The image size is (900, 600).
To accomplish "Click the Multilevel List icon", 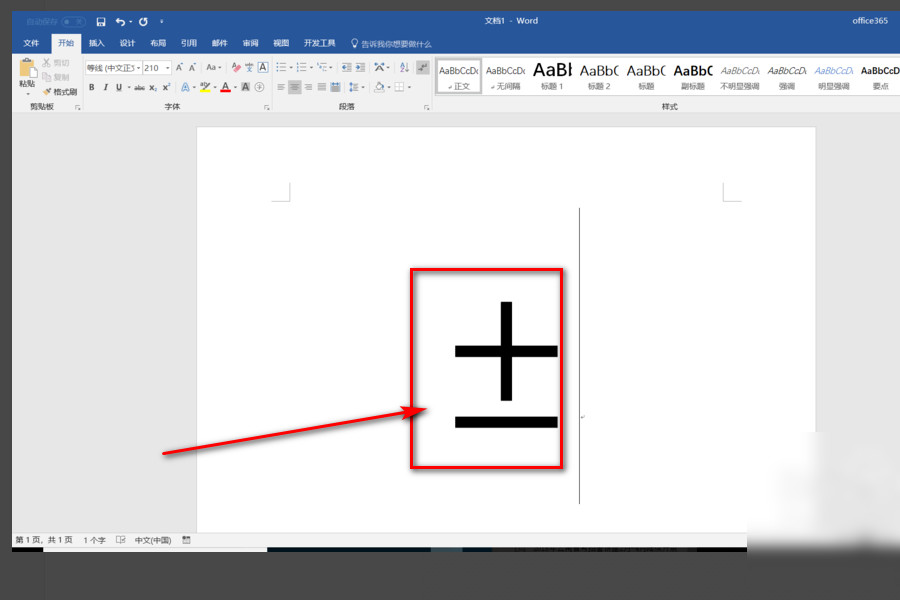I will click(x=322, y=68).
